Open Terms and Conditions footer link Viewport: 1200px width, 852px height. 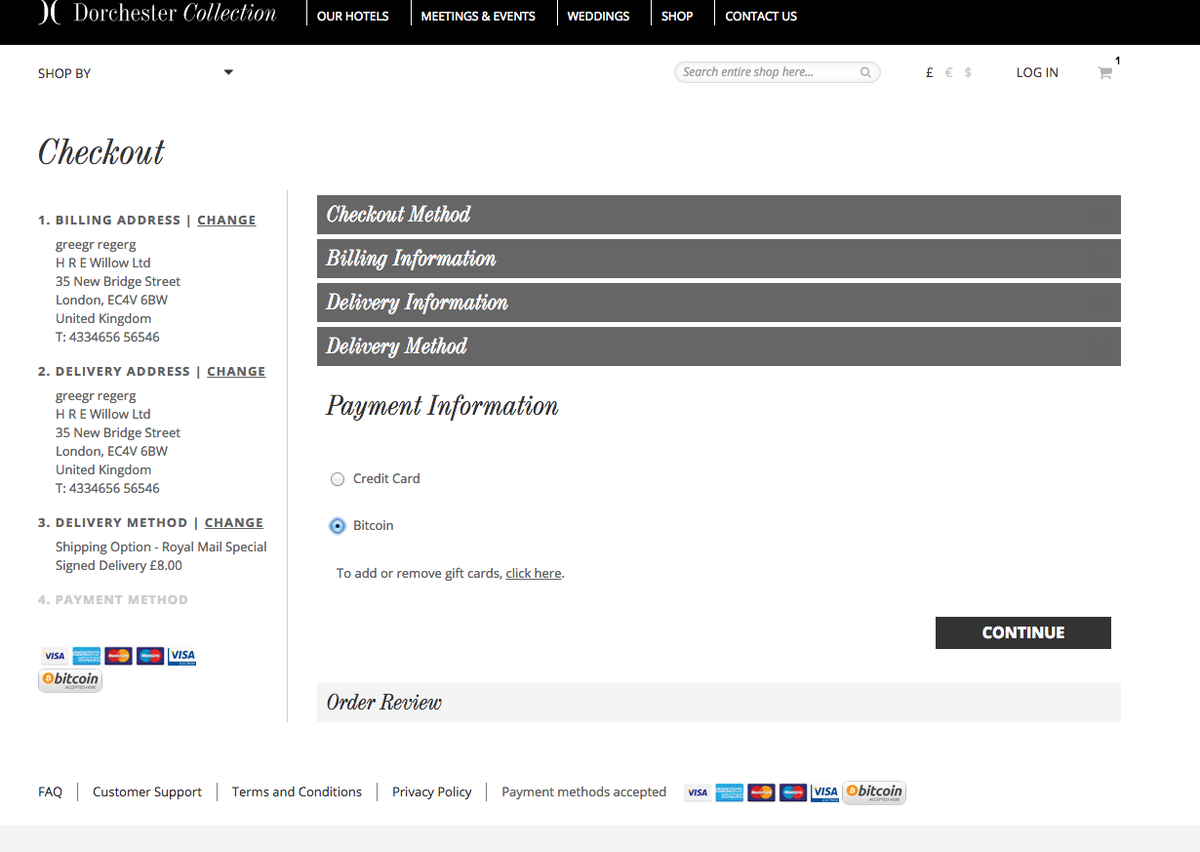[x=297, y=792]
